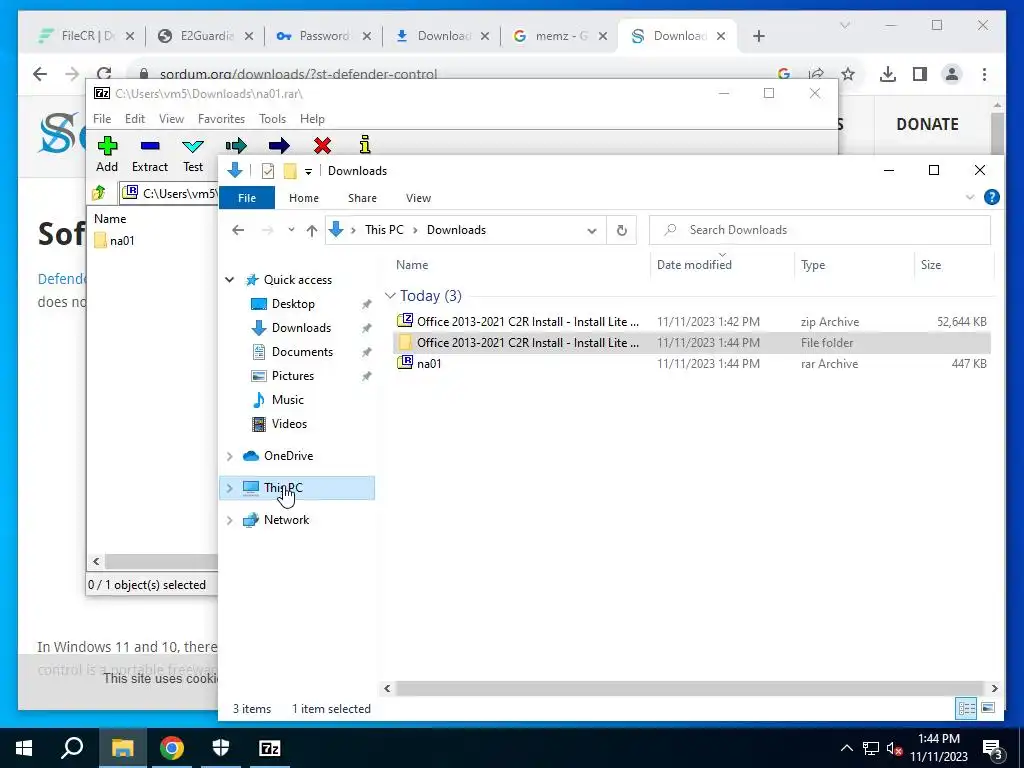Click the up-folder icon in 7-Zip address row
Screen dimensions: 1024x768
[x=99, y=193]
